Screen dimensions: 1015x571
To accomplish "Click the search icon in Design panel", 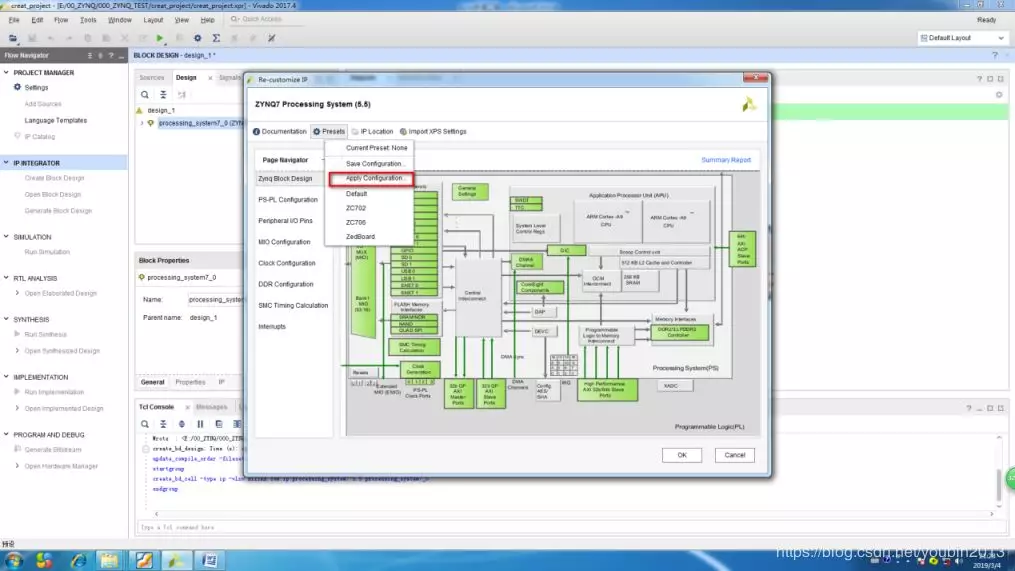I will click(x=145, y=95).
